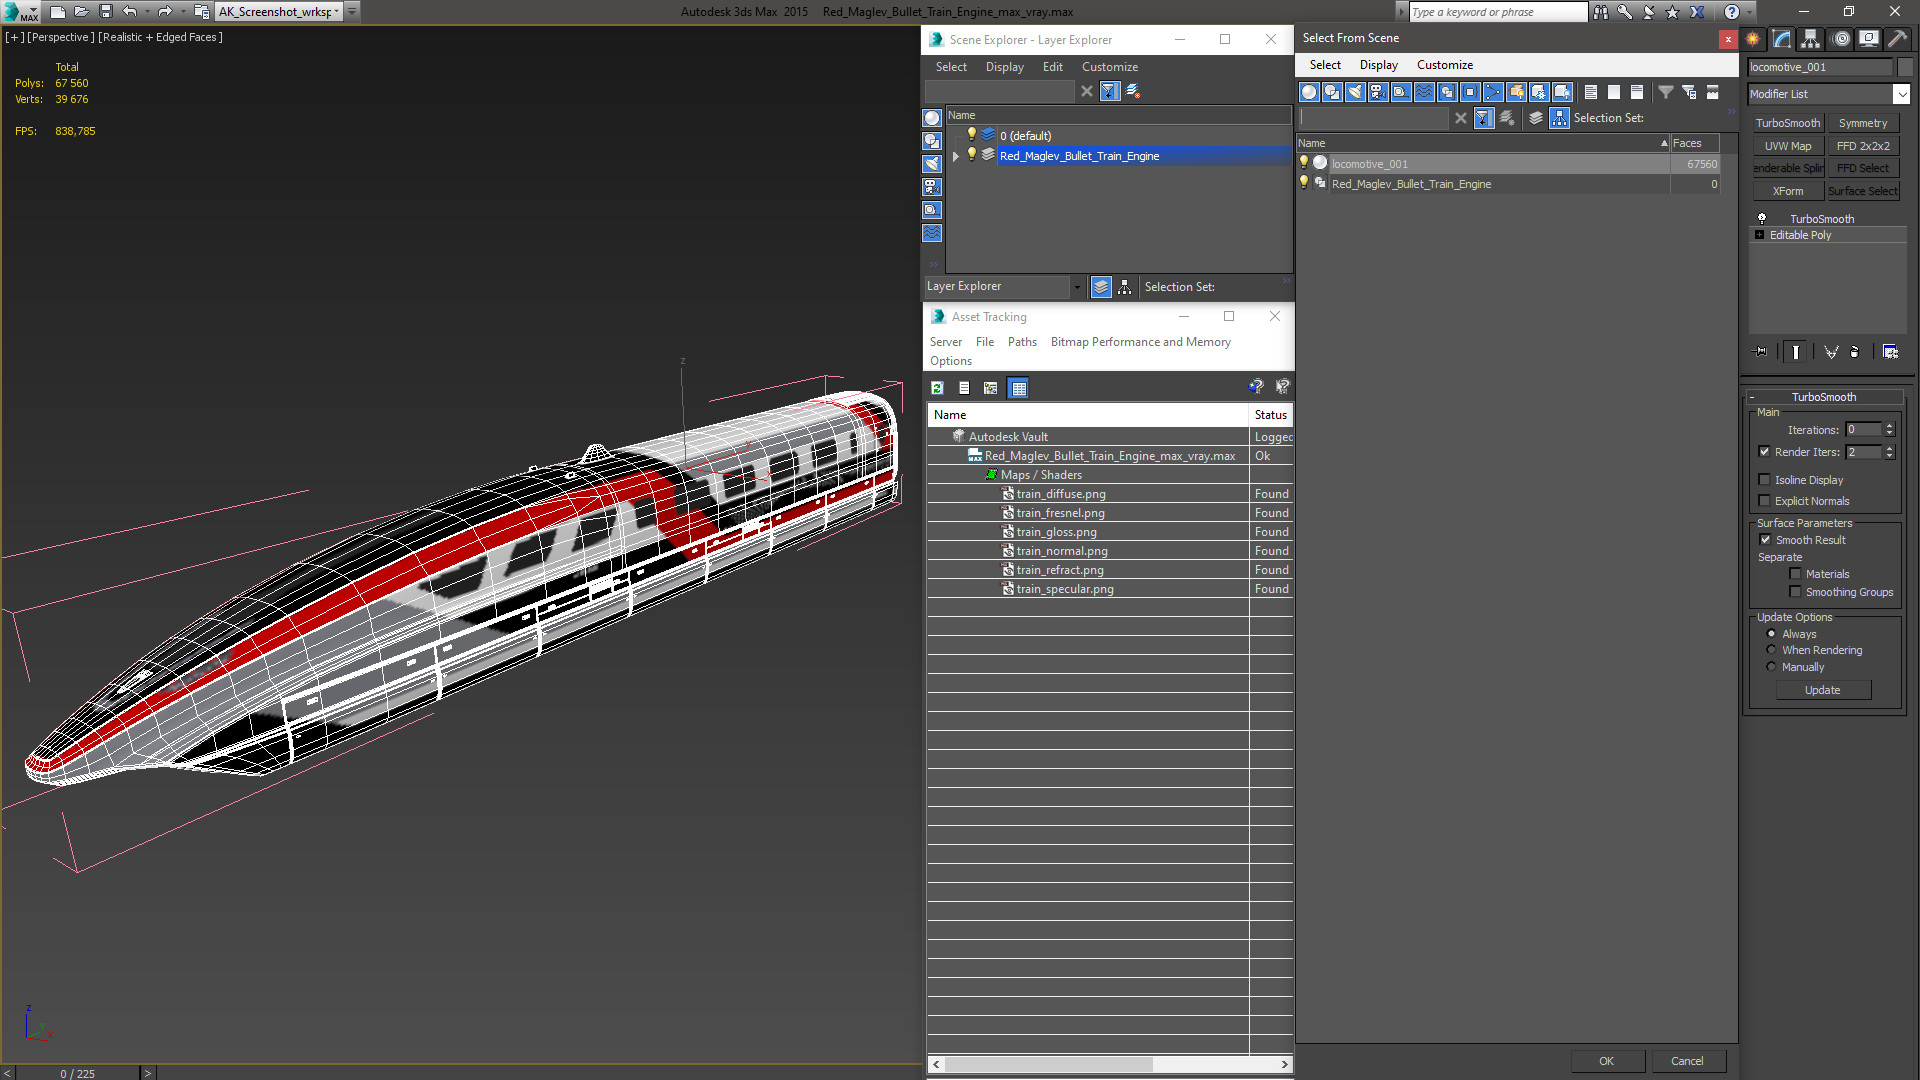Open Select menu in Scene Explorer

(x=951, y=67)
